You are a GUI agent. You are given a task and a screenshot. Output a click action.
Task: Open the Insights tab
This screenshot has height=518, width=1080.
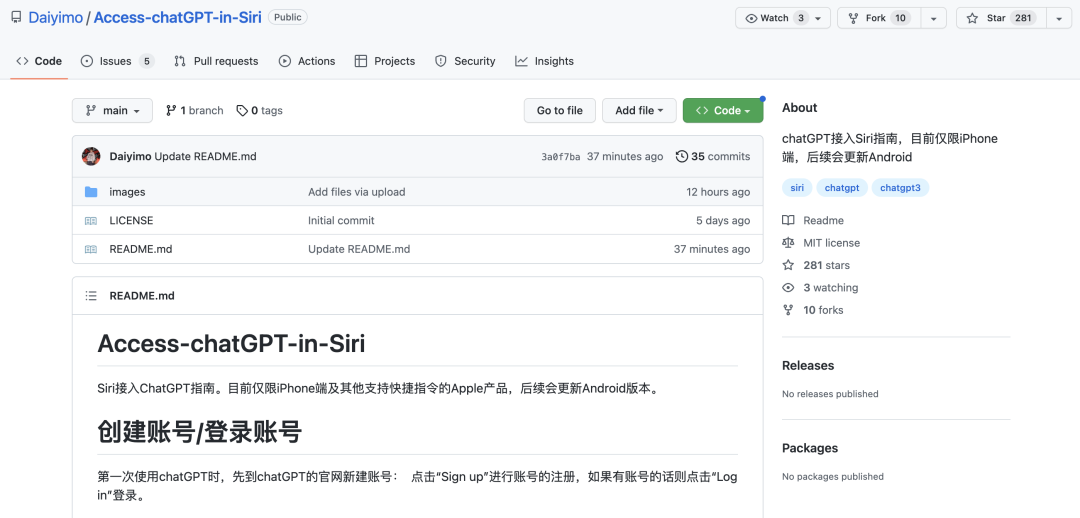pos(544,61)
